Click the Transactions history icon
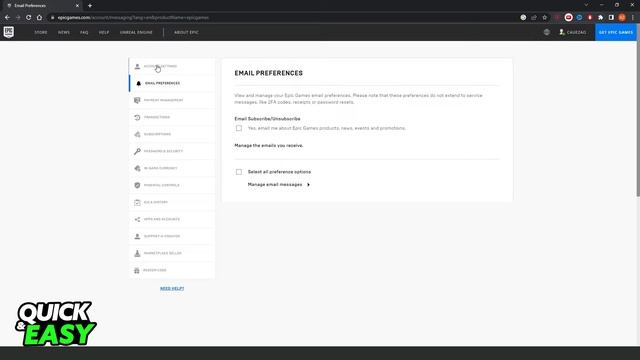 [137, 118]
